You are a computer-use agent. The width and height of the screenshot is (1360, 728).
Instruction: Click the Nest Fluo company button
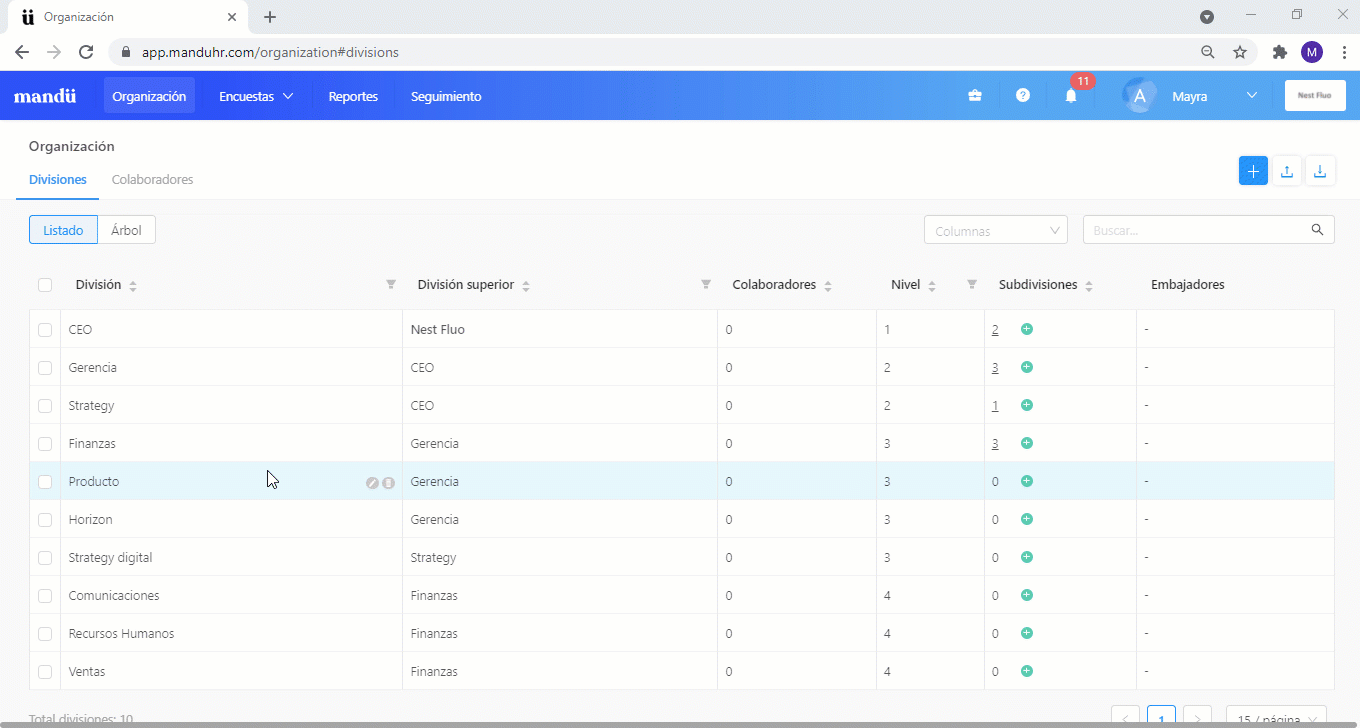pos(1315,96)
